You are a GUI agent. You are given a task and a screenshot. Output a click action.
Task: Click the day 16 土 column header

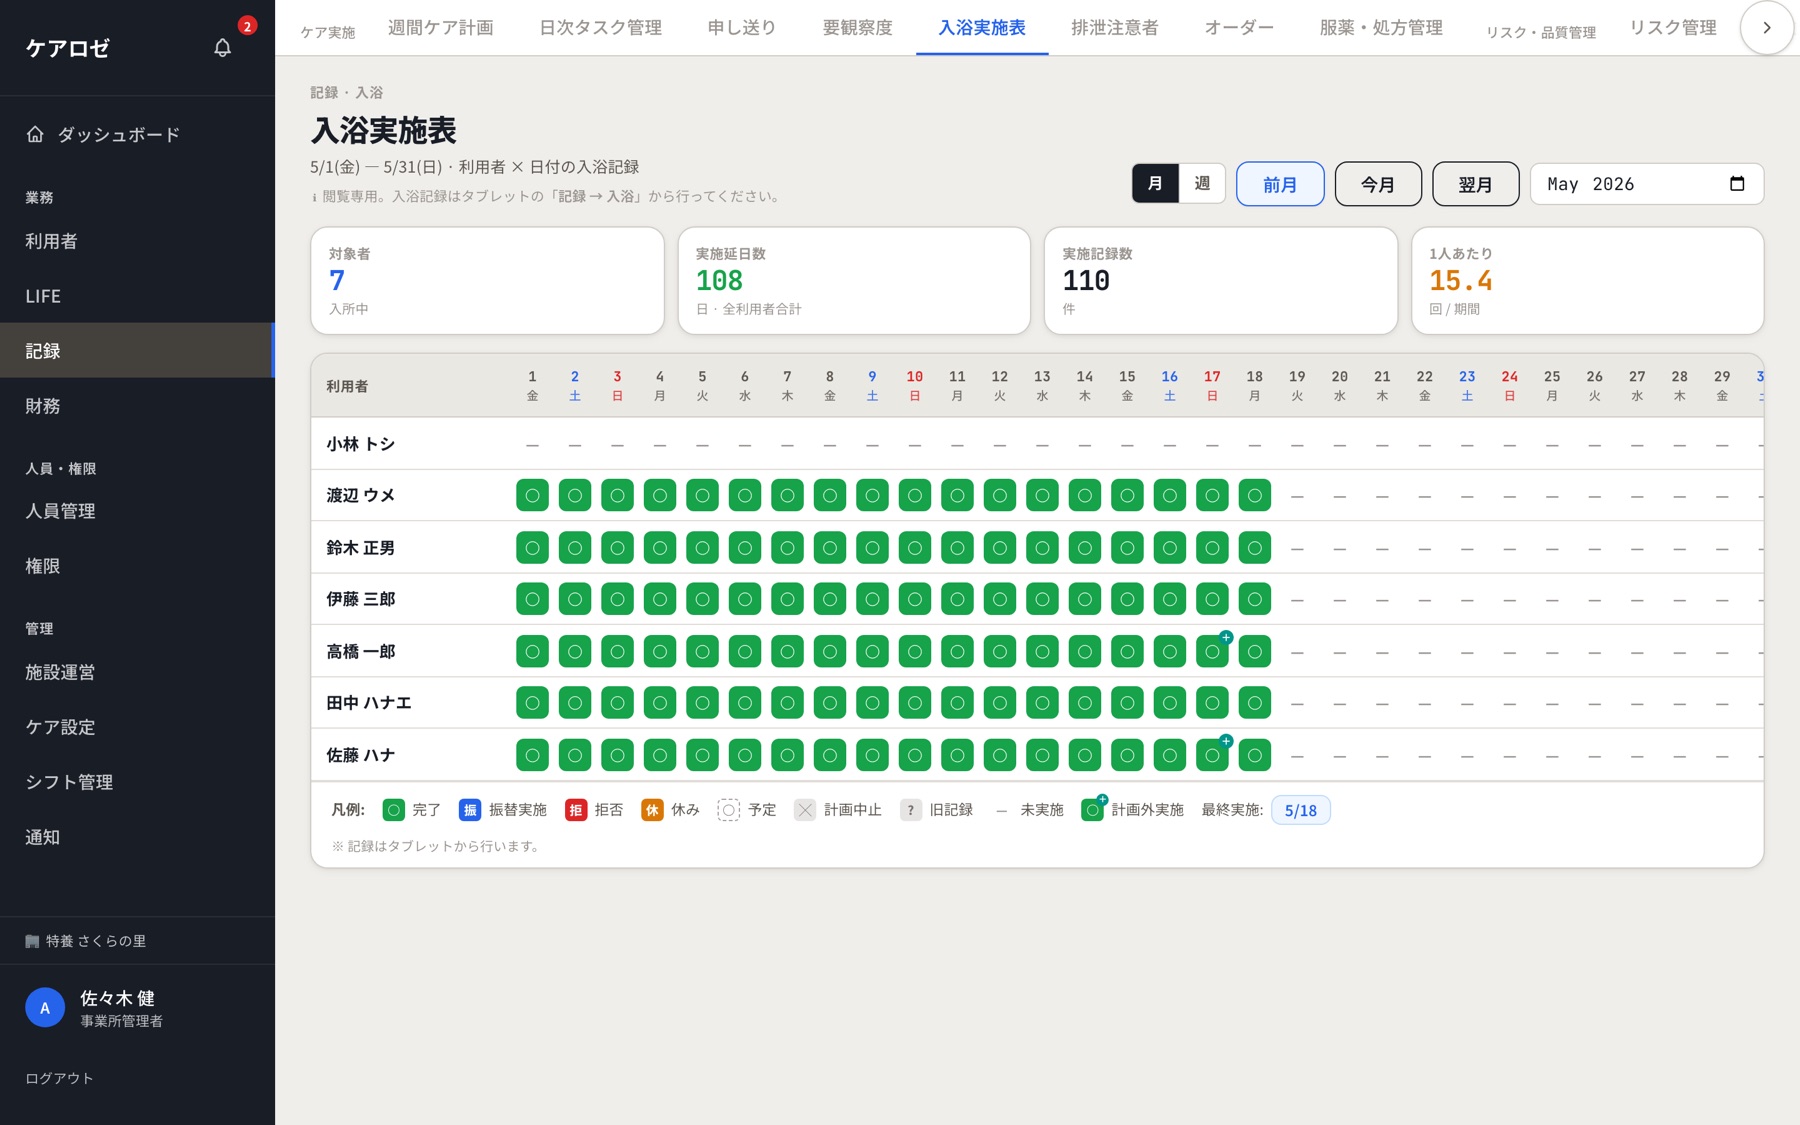pos(1170,386)
